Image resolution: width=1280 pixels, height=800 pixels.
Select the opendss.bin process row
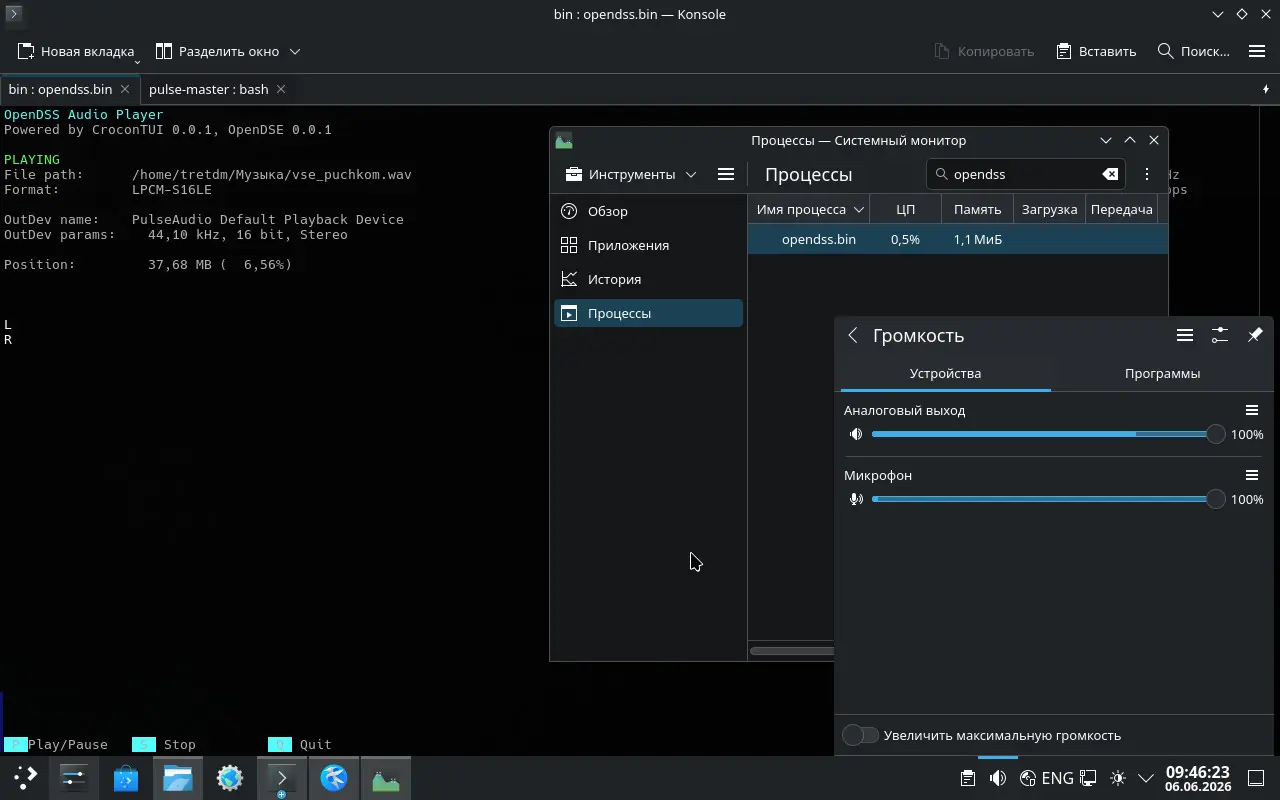pyautogui.click(x=958, y=239)
